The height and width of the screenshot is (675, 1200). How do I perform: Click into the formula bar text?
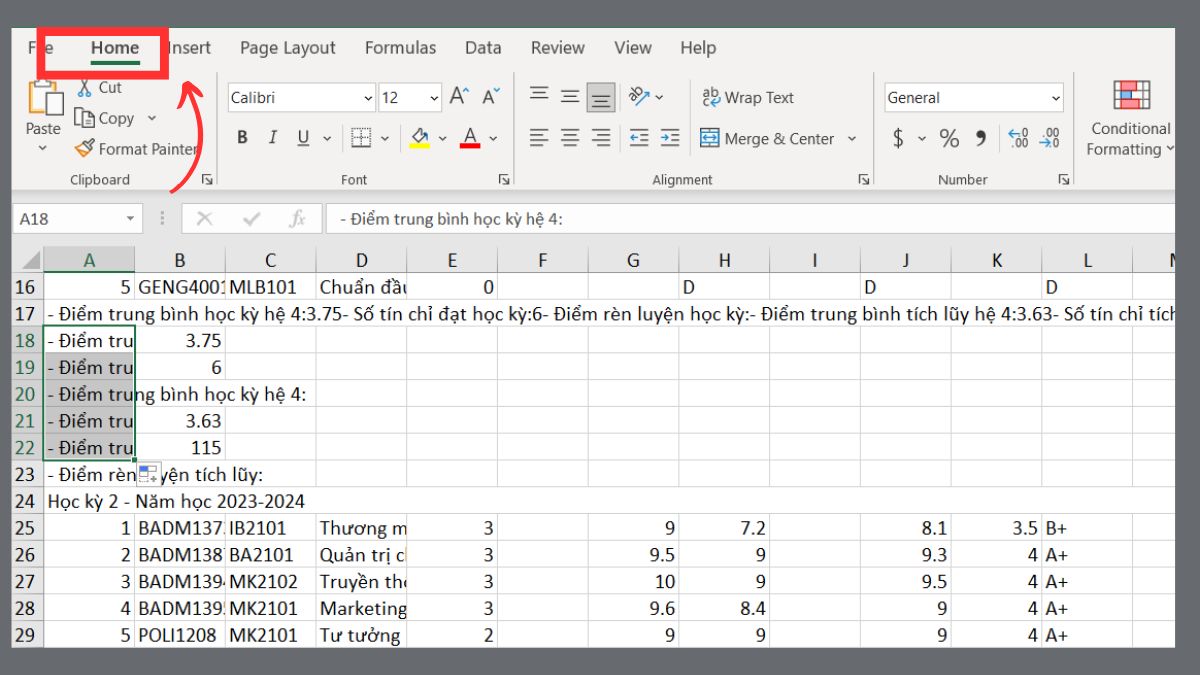tap(750, 218)
